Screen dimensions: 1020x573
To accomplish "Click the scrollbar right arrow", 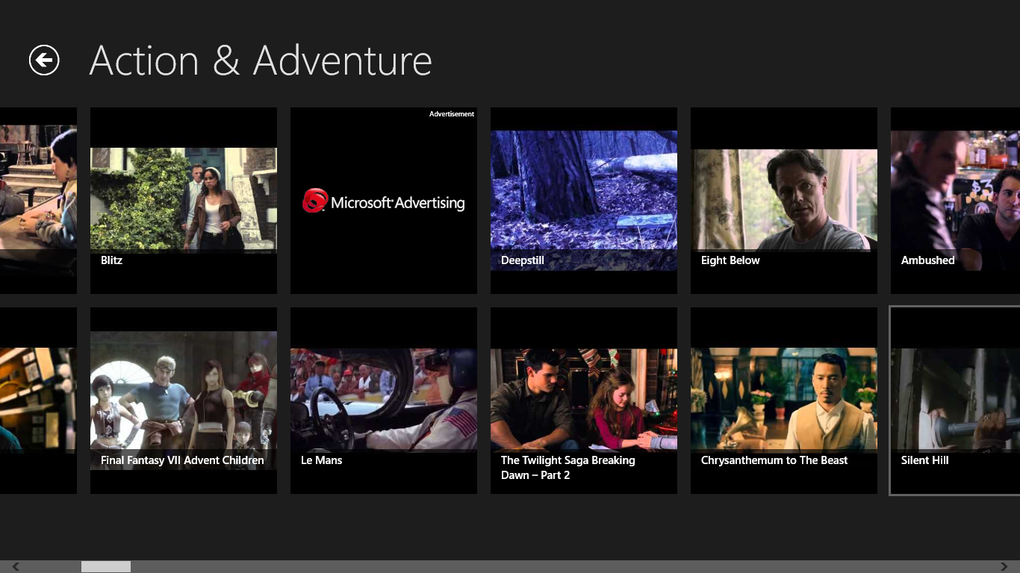I will point(1004,566).
